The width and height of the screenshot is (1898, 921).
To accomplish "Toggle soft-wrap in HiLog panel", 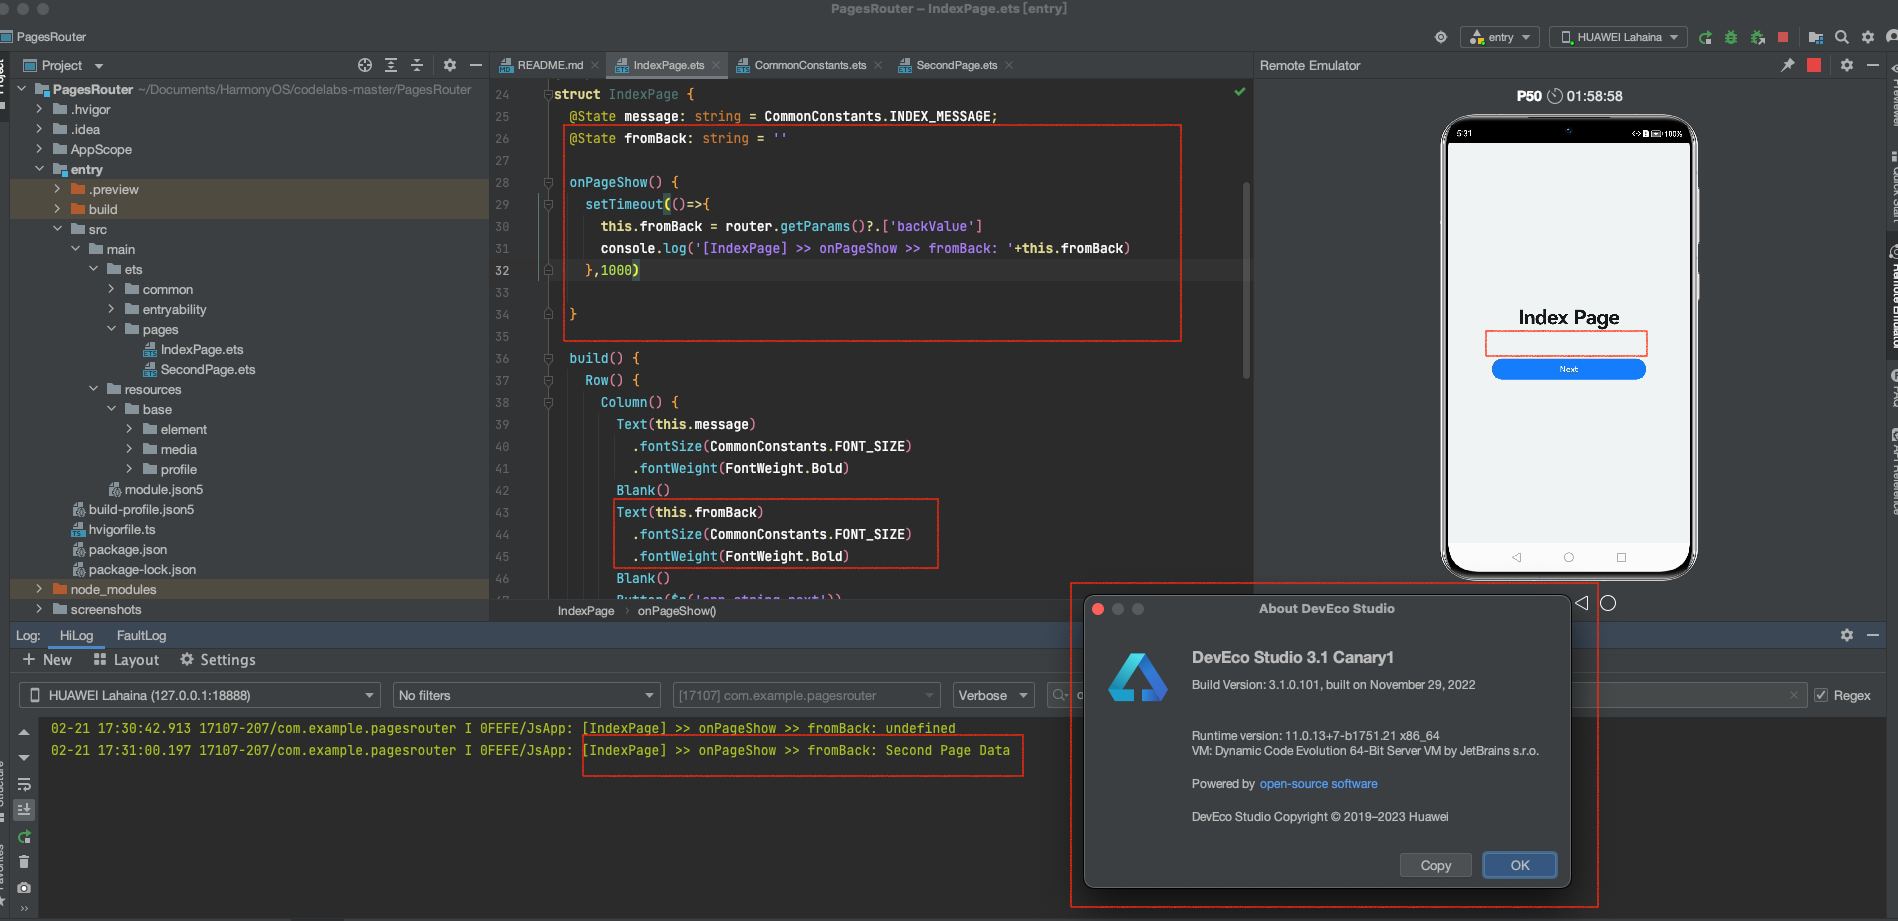I will click(24, 784).
